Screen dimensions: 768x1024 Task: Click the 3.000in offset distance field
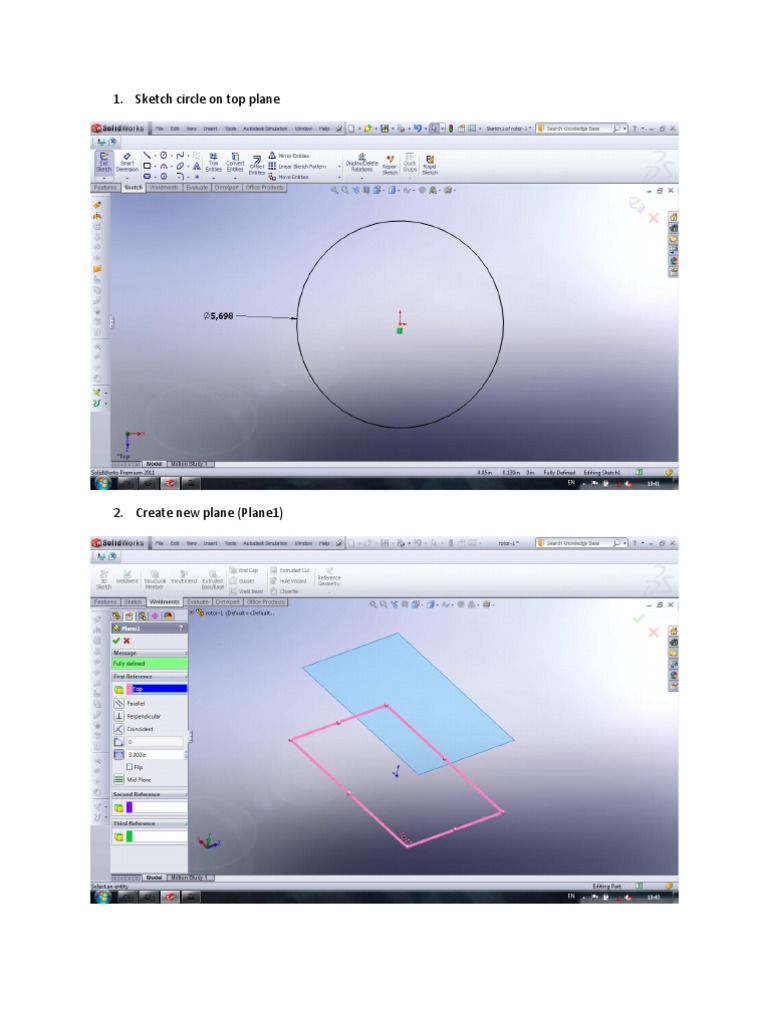155,754
